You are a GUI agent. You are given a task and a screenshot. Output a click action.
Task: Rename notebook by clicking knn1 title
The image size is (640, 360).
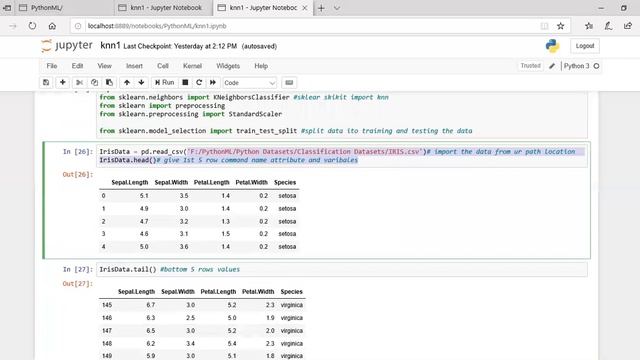tap(110, 45)
